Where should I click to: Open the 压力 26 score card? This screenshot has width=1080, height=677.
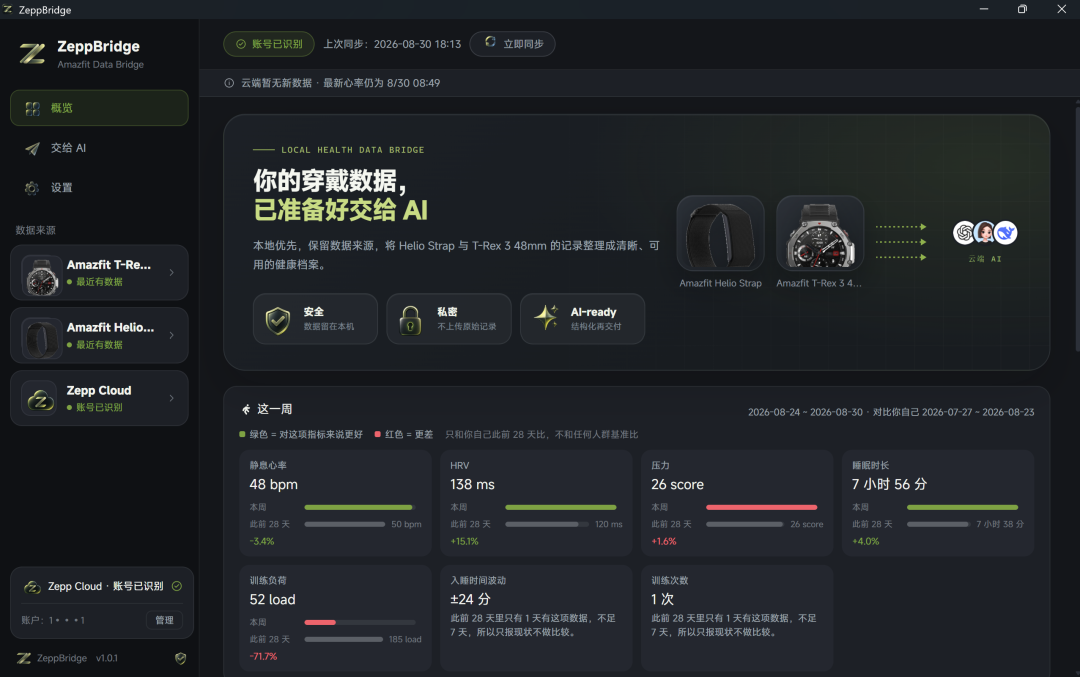(x=737, y=503)
